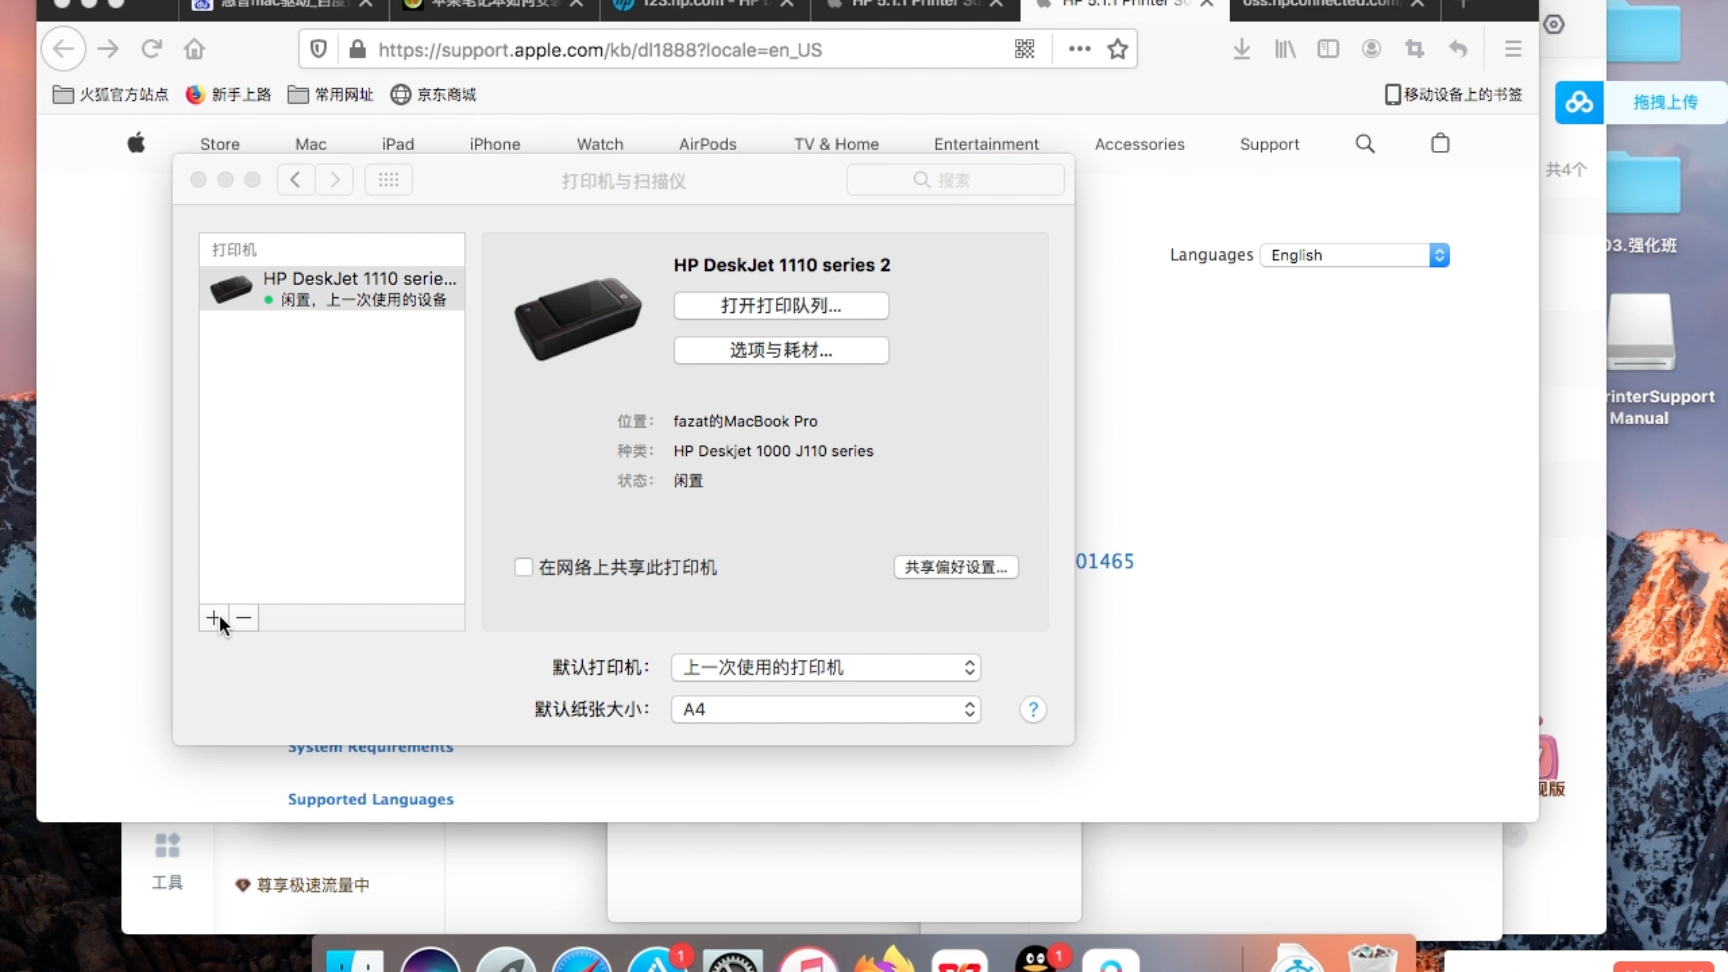Screen dimensions: 1728x972
Task: Click the 工具 tools icon in the background window
Action: coord(167,861)
